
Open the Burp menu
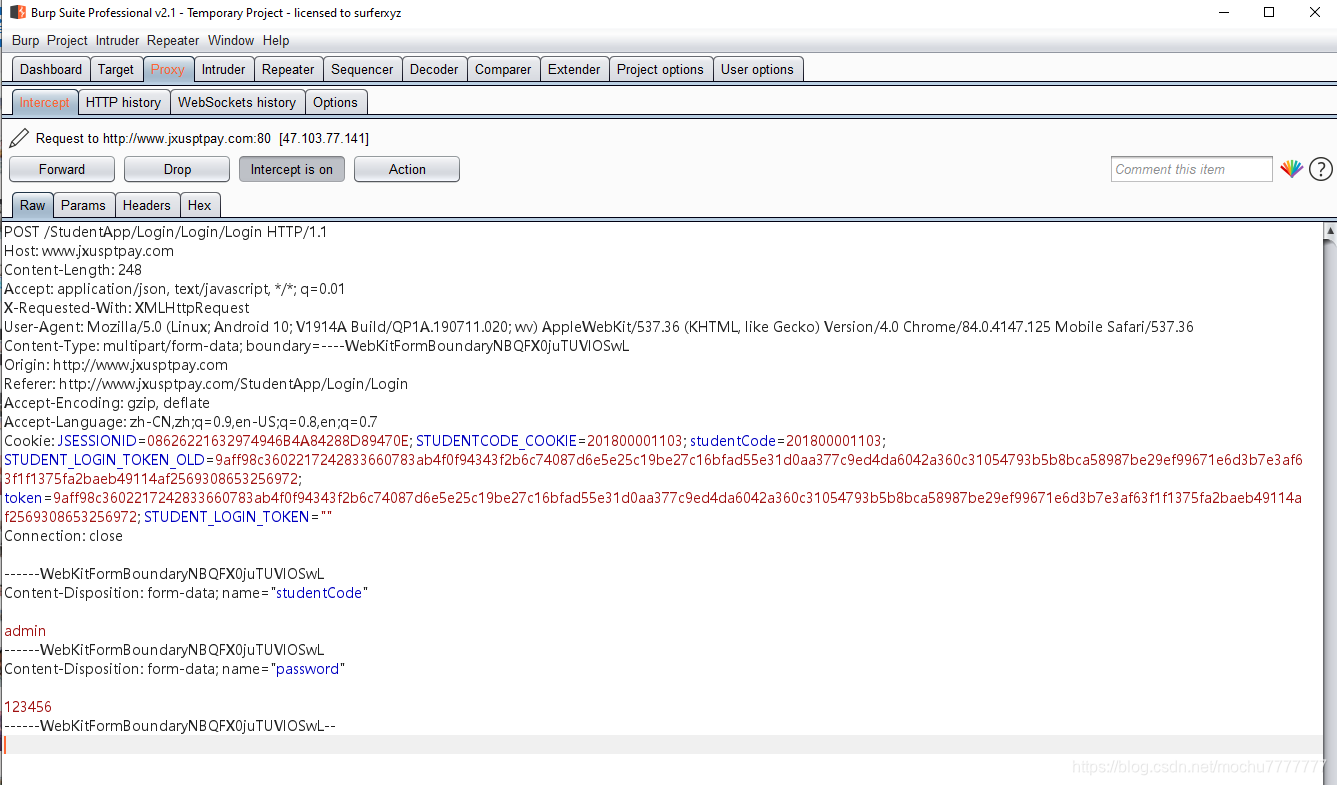[x=26, y=41]
